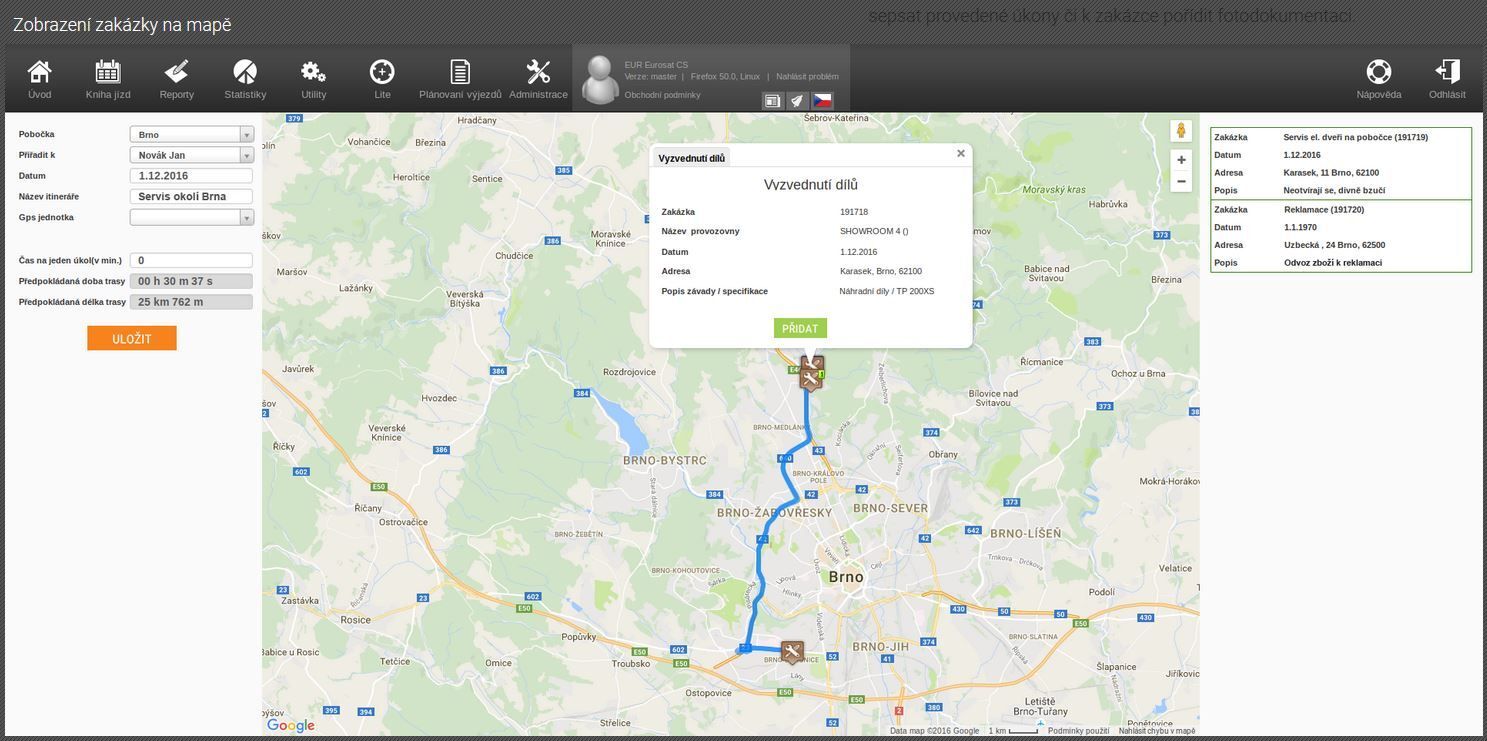Screen dimensions: 1487x741
Task: Click the Datum input showing 1.12.2016
Action: (x=190, y=174)
